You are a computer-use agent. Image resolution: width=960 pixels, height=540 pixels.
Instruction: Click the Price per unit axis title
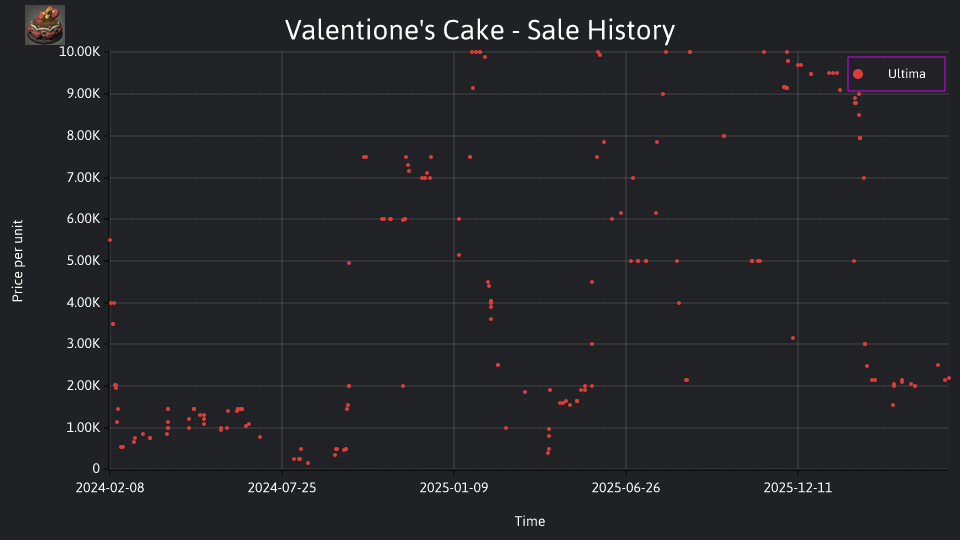[x=18, y=261]
